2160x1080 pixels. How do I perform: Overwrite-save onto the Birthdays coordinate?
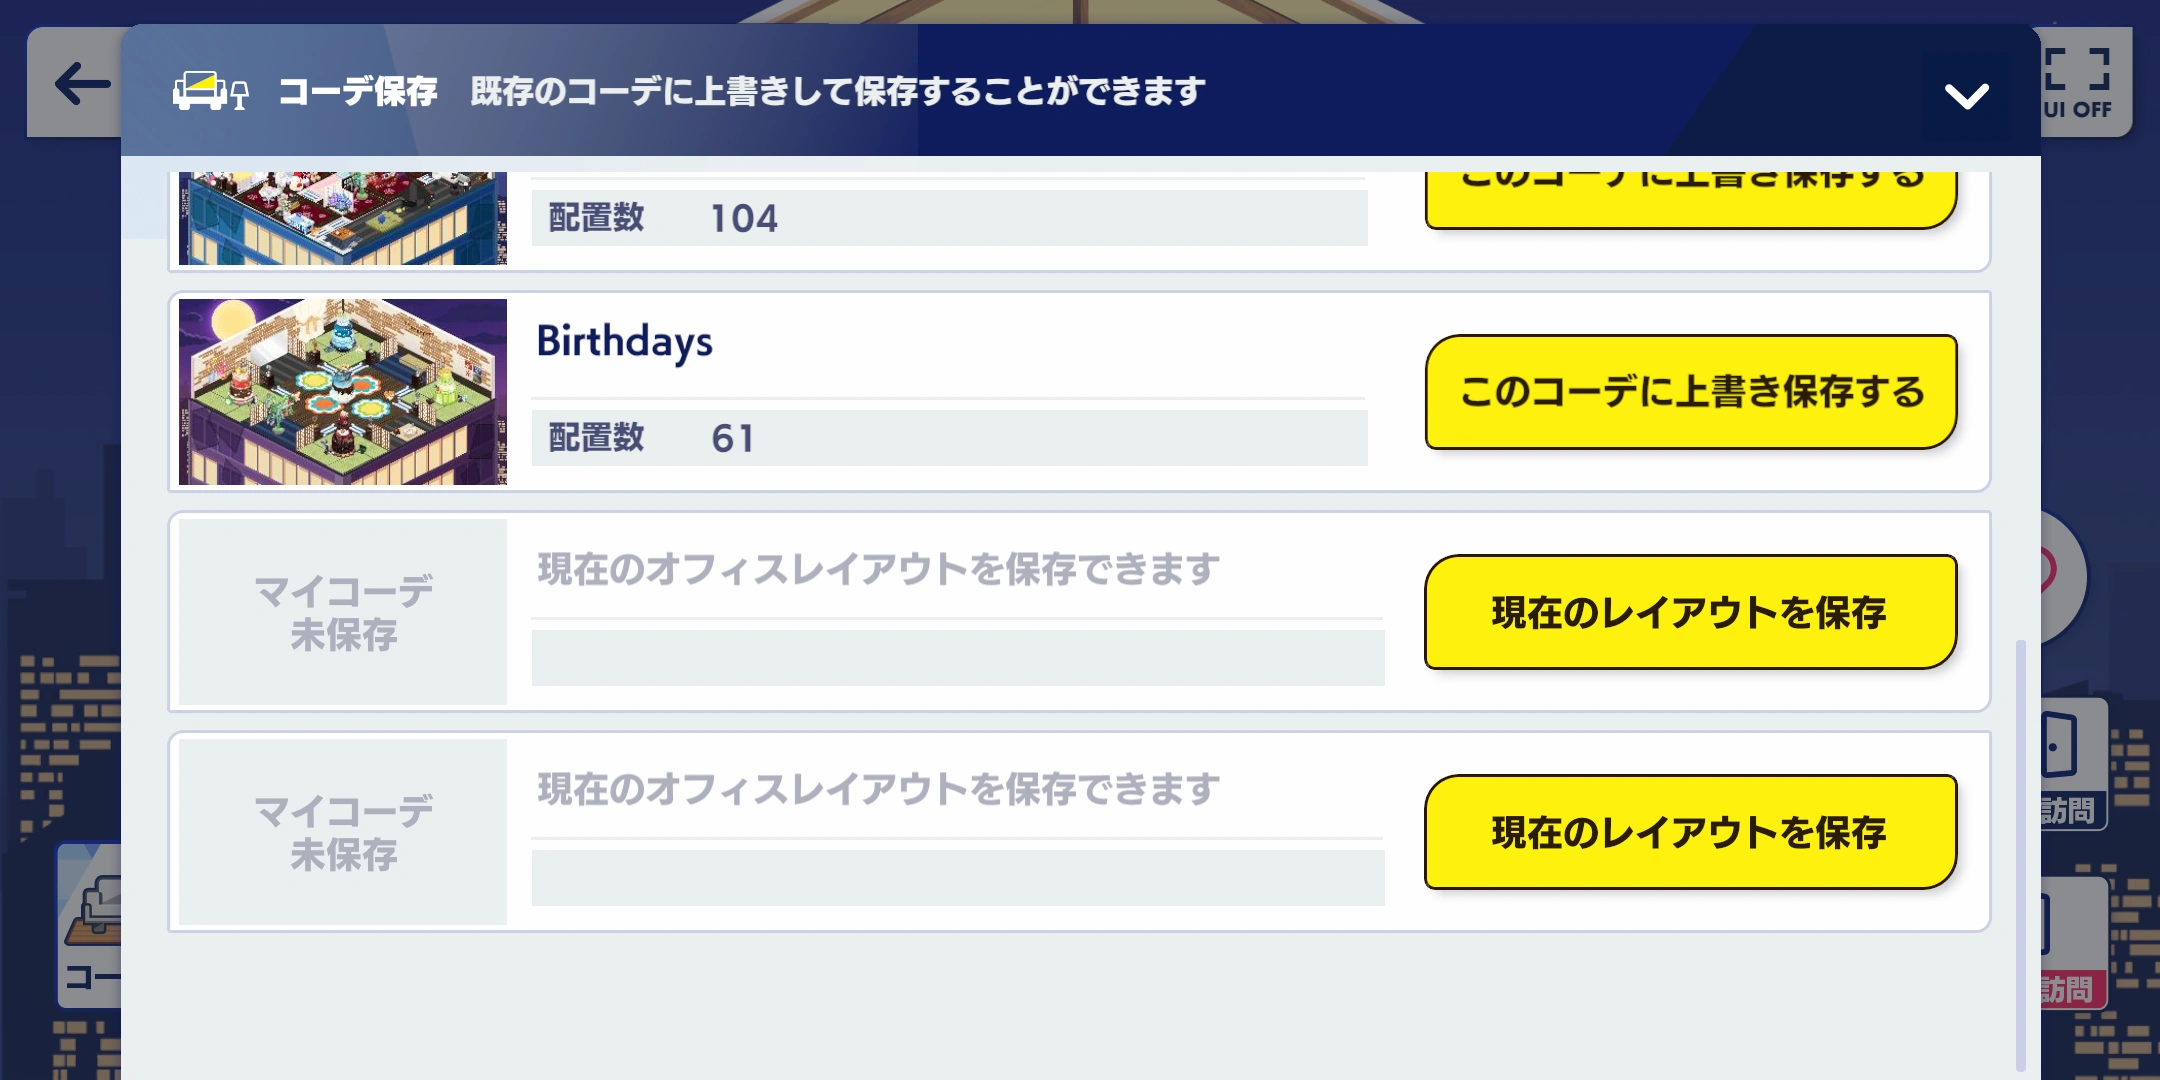pyautogui.click(x=1690, y=392)
